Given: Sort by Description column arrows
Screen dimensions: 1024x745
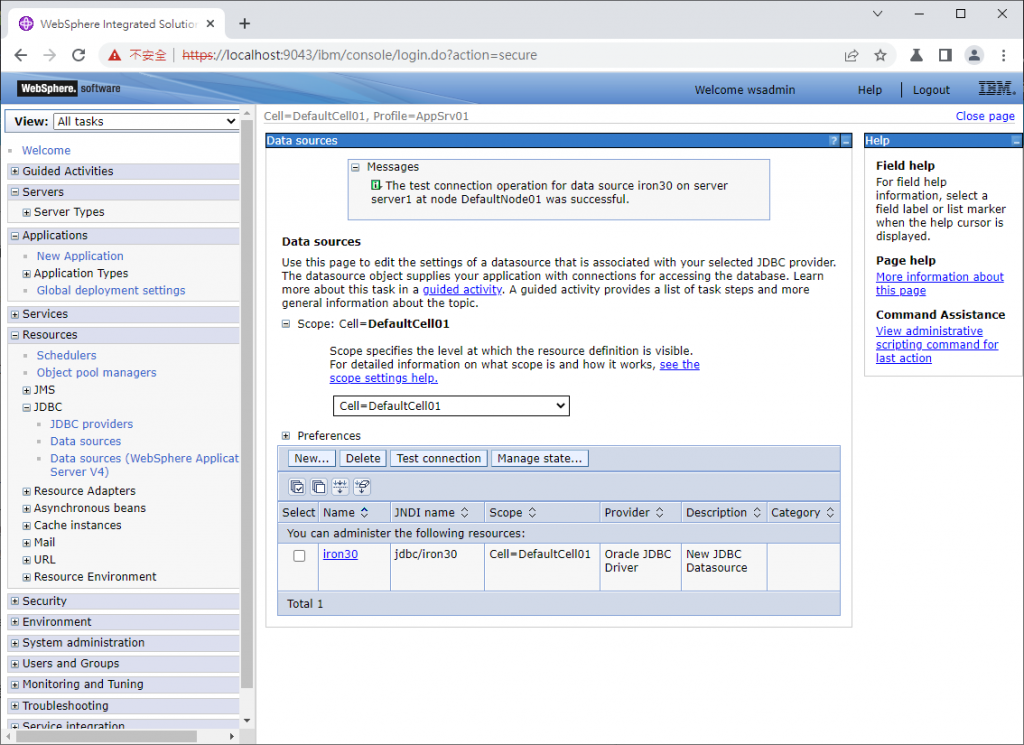Looking at the screenshot, I should [757, 513].
